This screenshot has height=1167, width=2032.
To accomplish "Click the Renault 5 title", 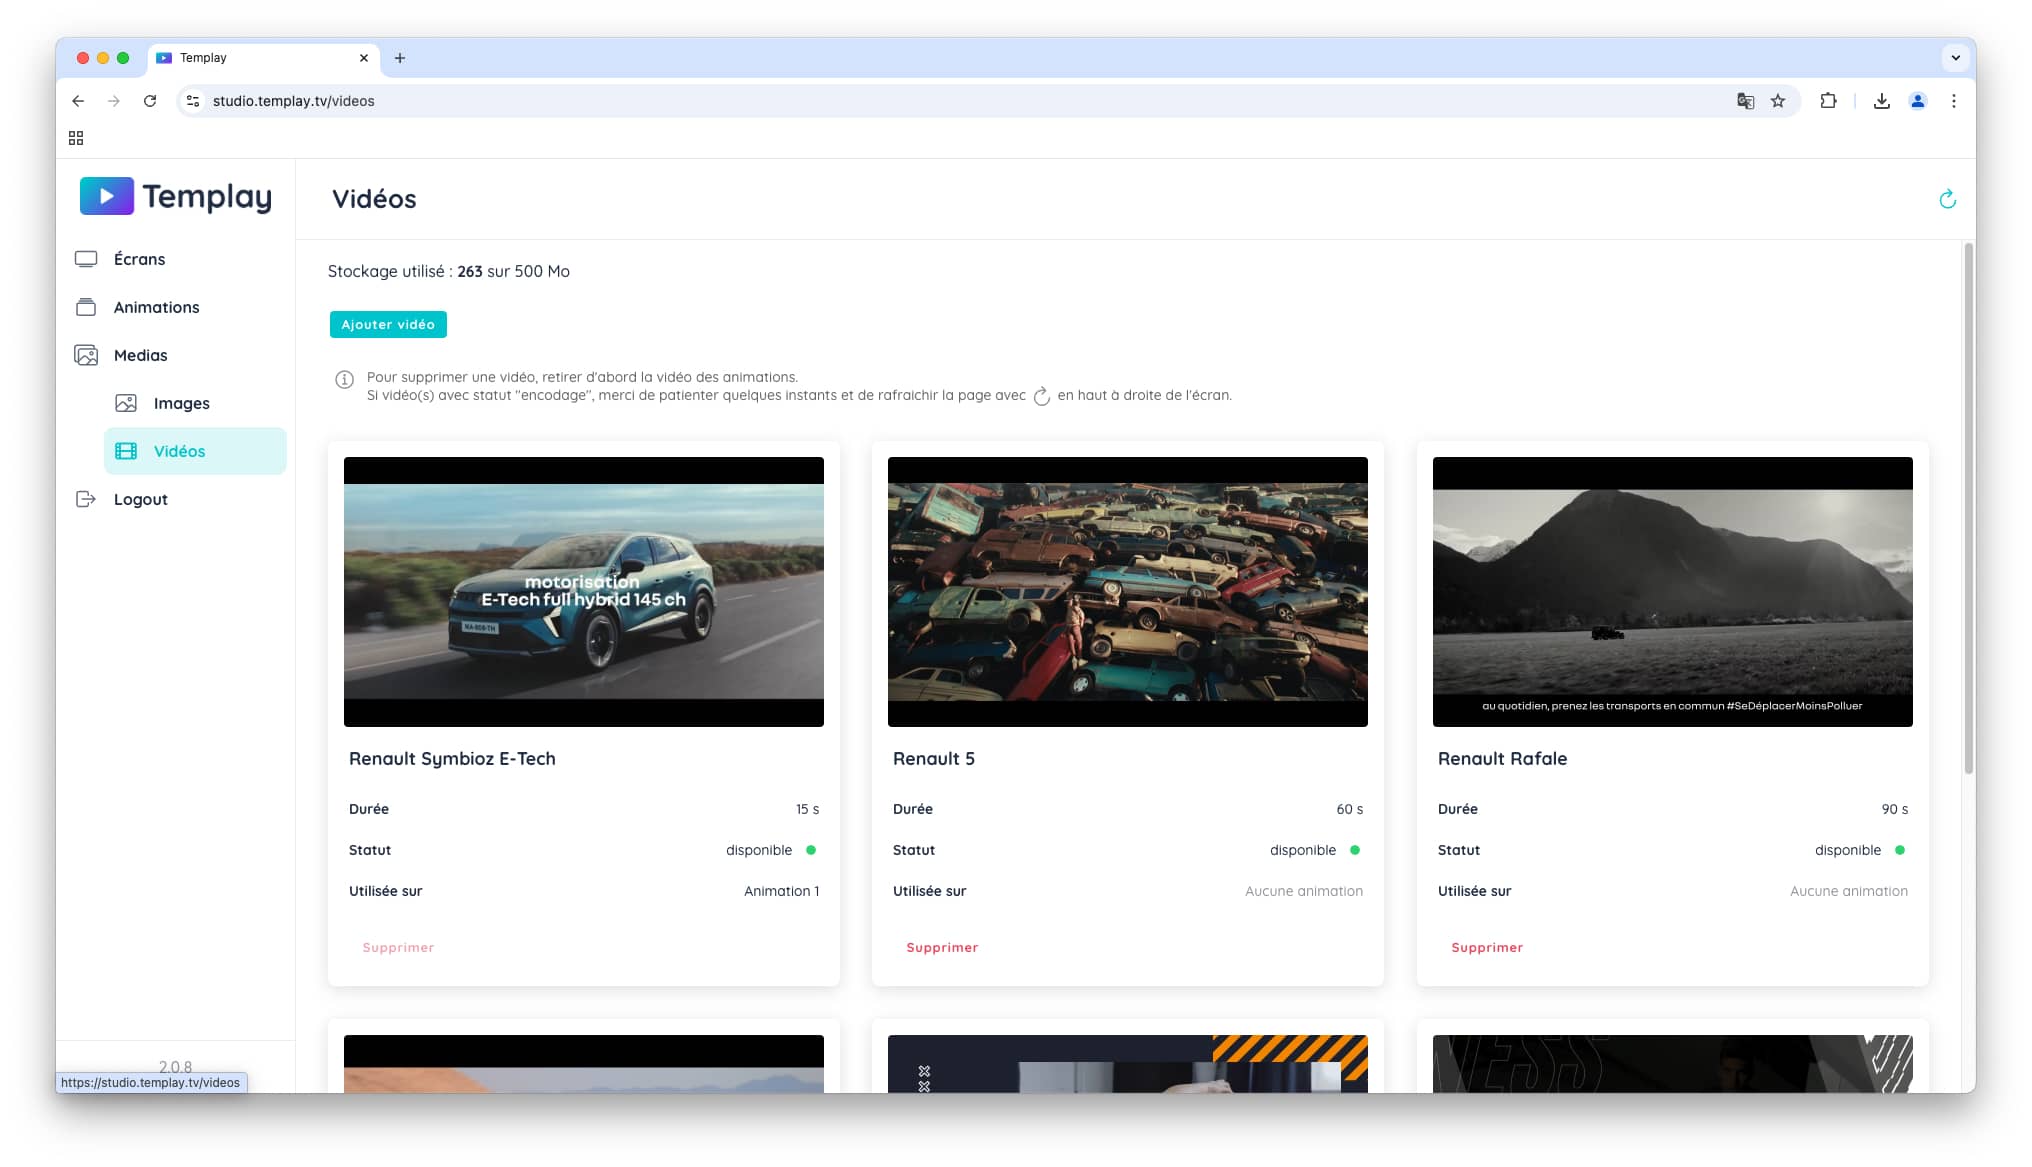I will pyautogui.click(x=934, y=759).
